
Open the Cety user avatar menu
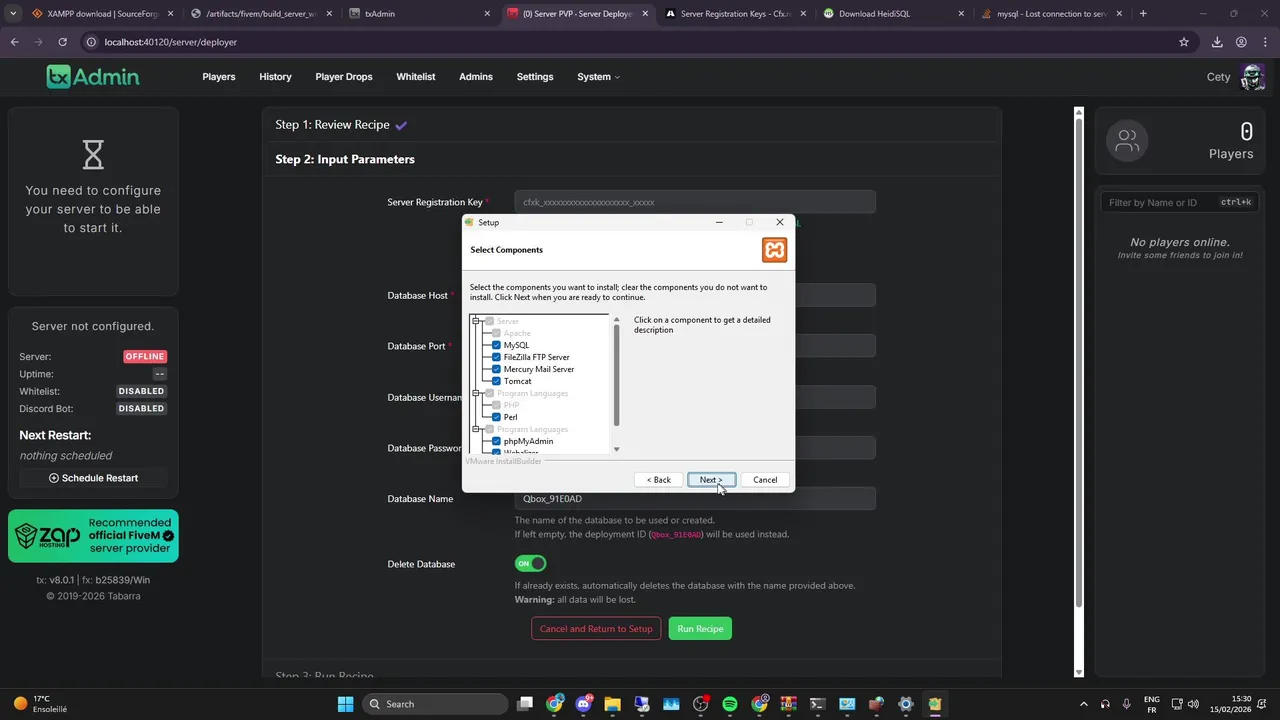pyautogui.click(x=1252, y=77)
